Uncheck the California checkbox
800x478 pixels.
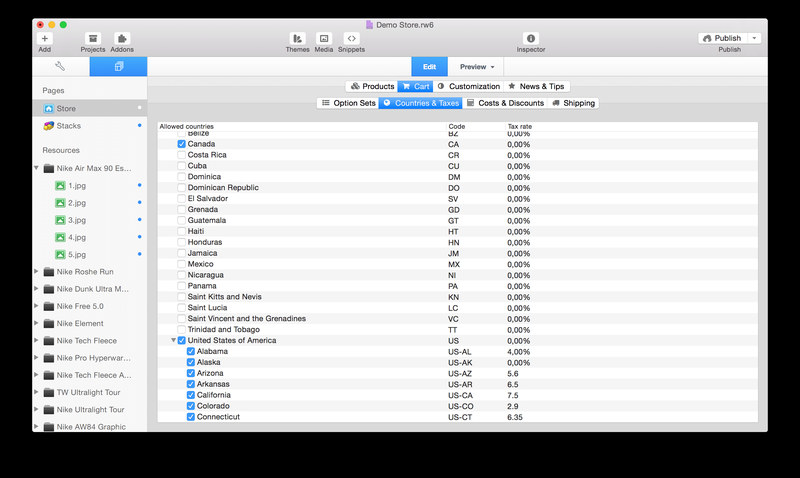[x=190, y=395]
